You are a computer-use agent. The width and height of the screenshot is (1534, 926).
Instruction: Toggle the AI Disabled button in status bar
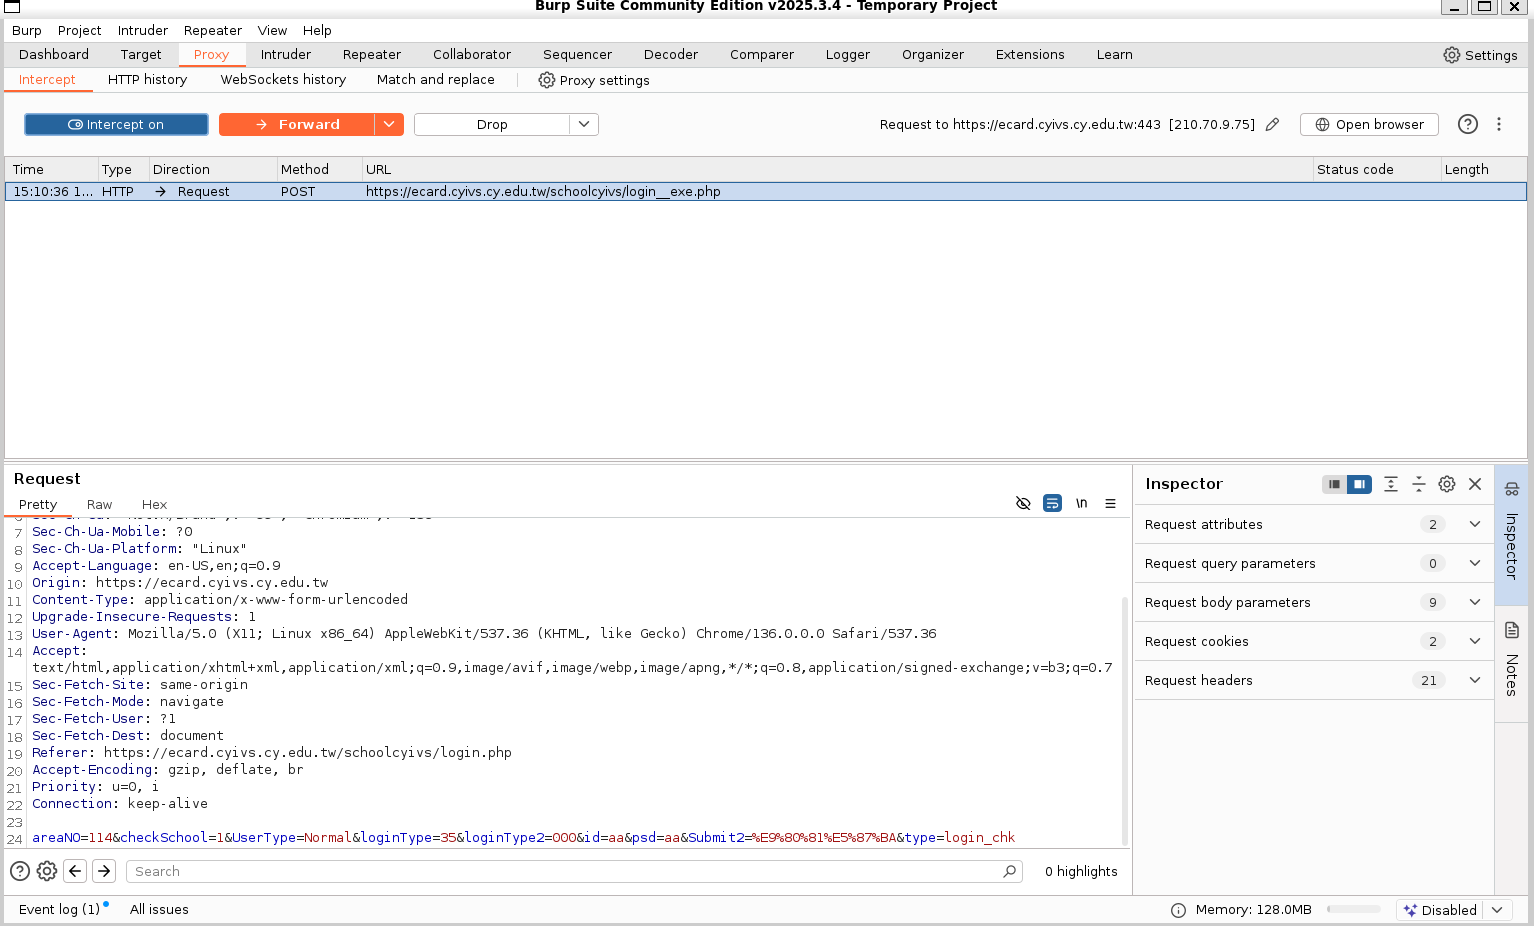[1440, 910]
